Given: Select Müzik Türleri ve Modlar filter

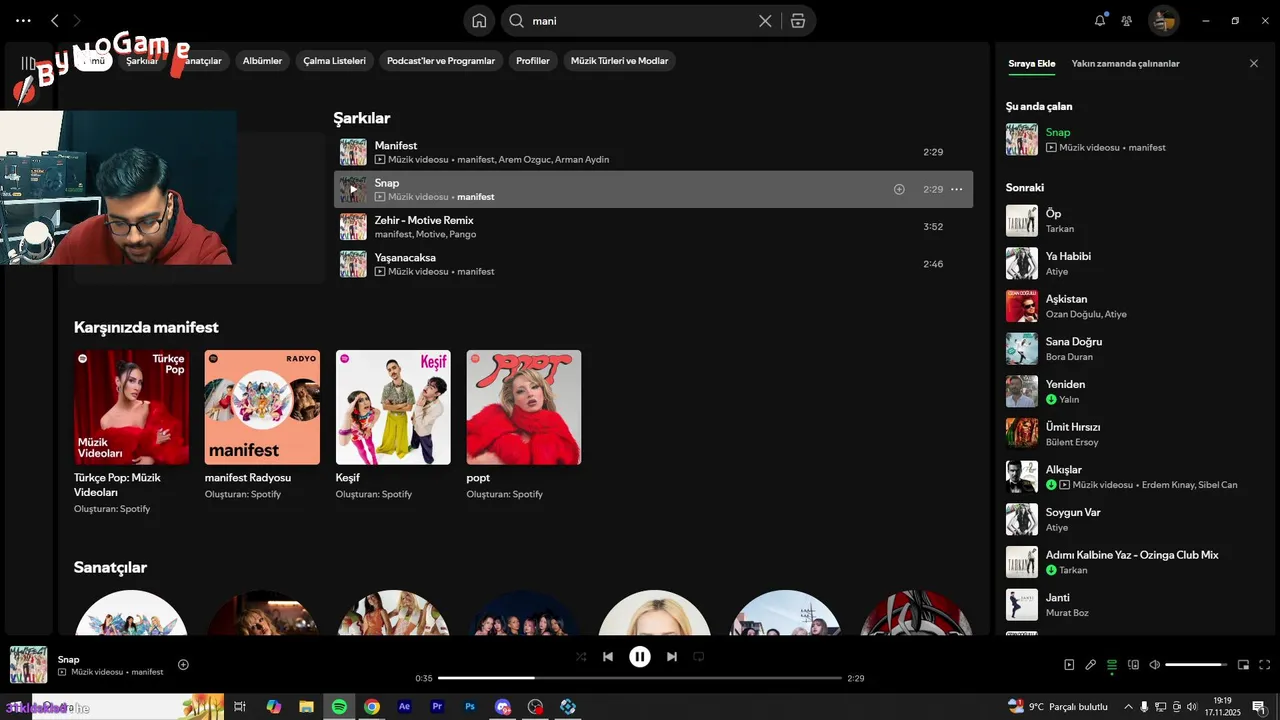Looking at the screenshot, I should 619,61.
